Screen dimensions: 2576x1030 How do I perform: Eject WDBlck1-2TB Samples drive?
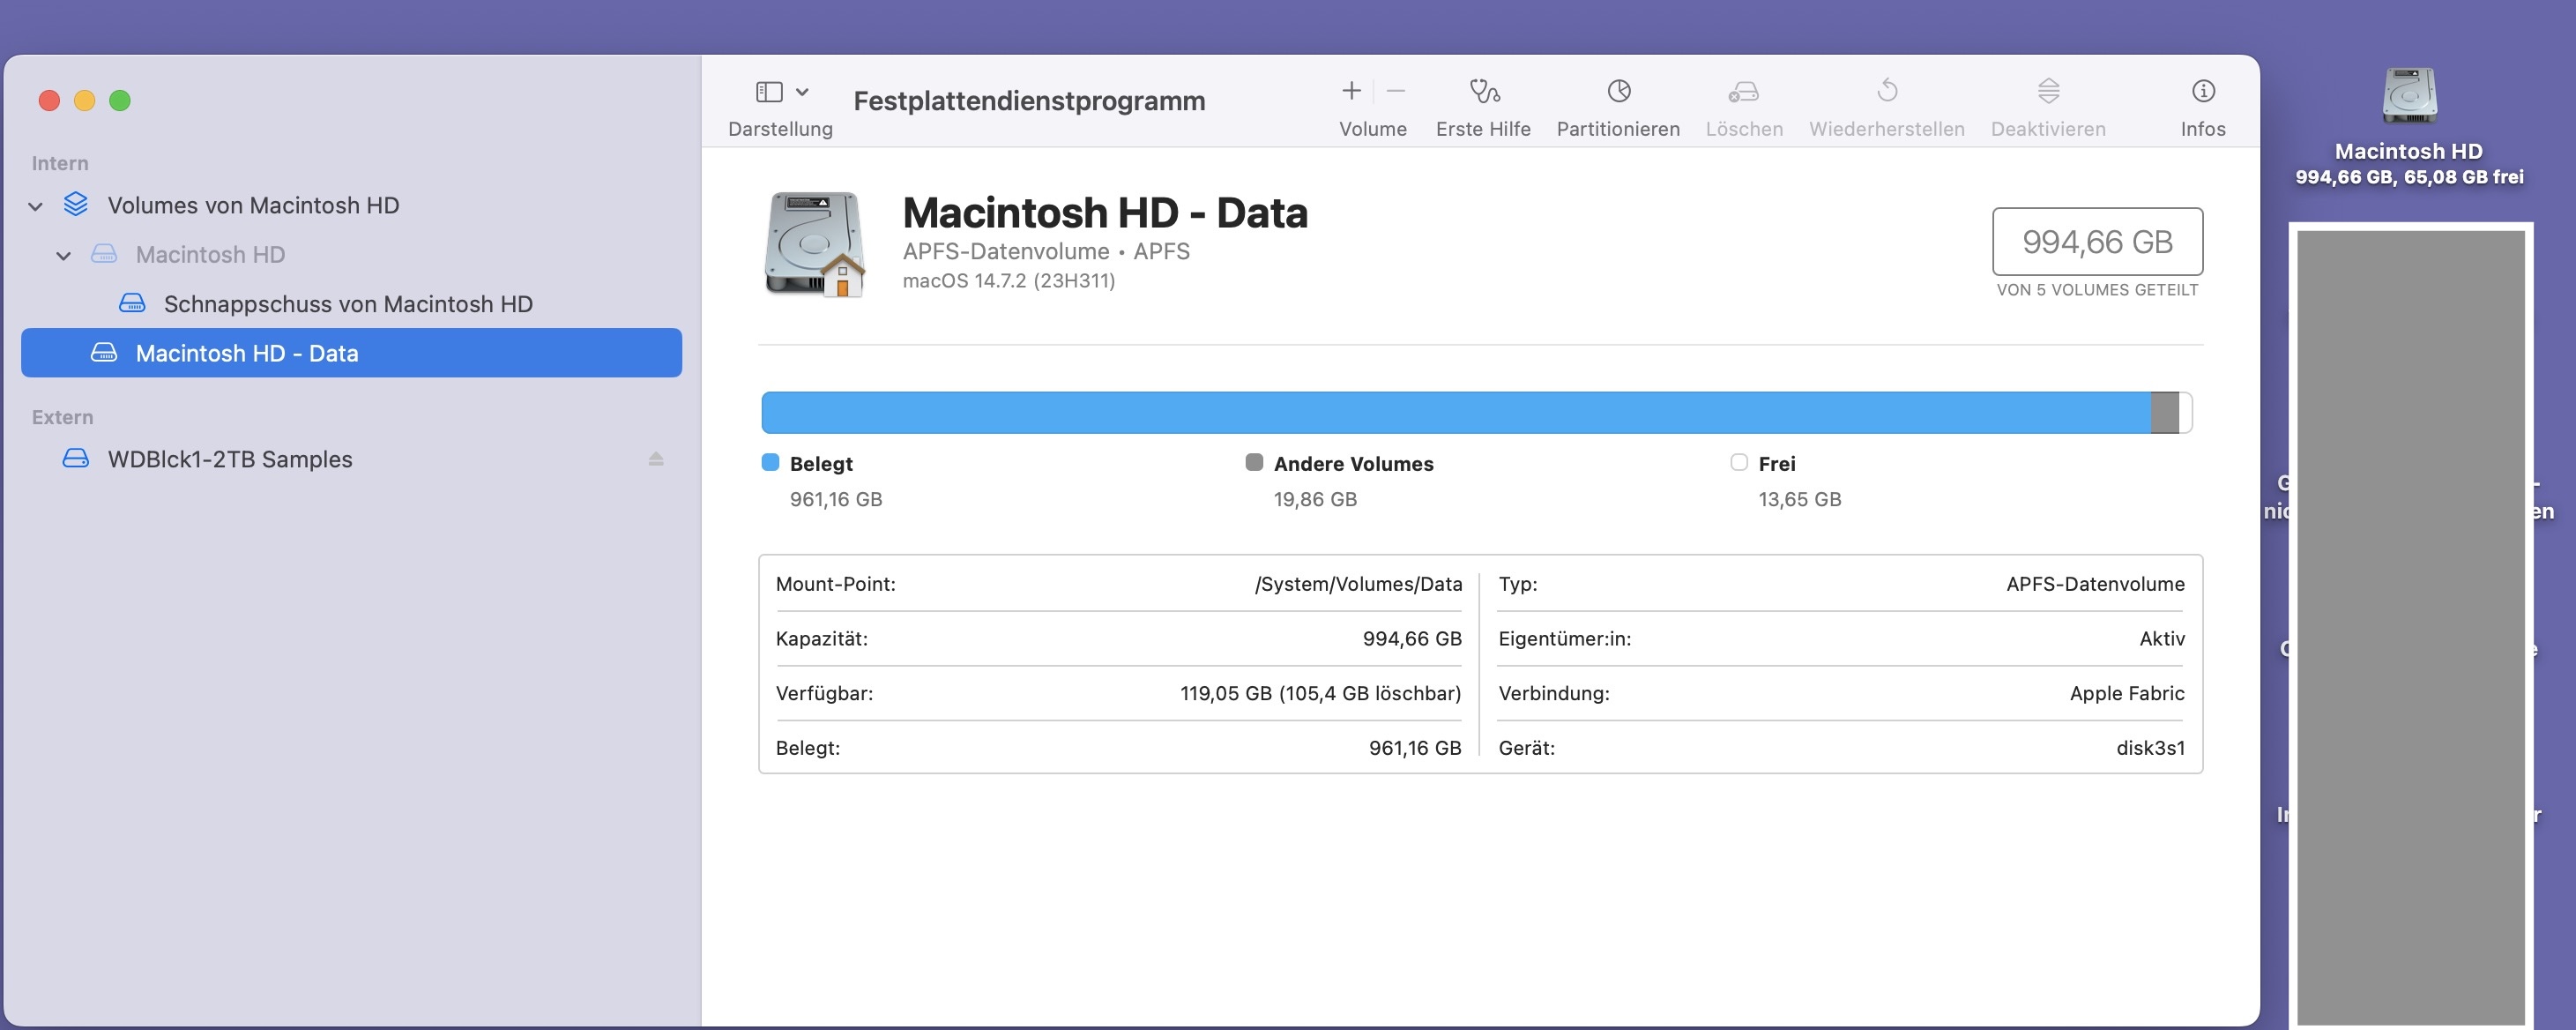656,459
